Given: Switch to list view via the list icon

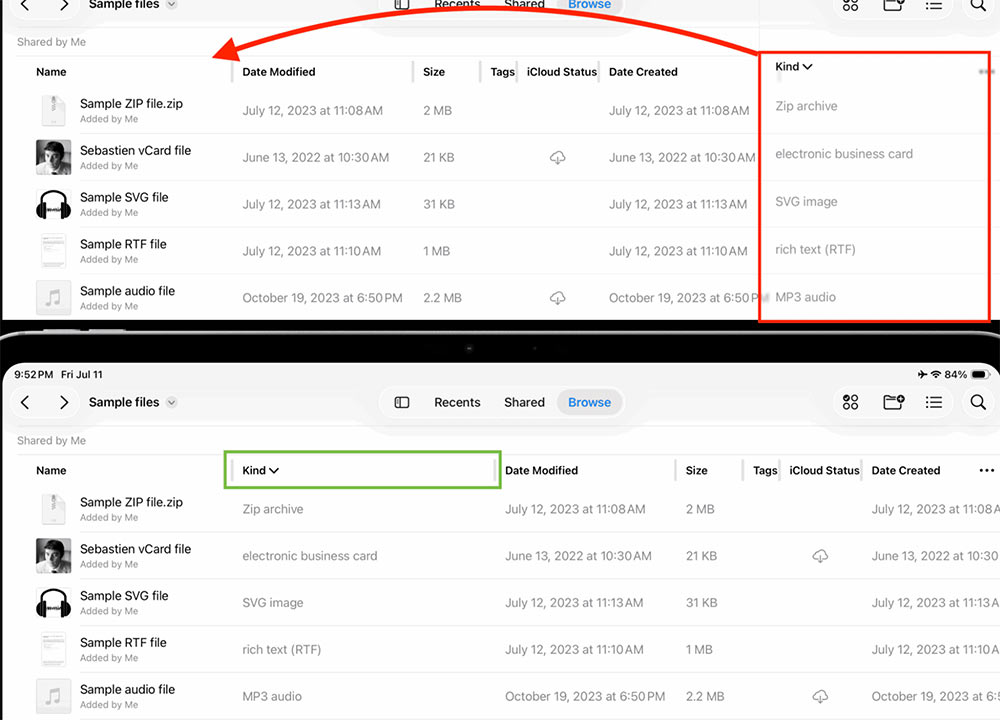Looking at the screenshot, I should 935,402.
